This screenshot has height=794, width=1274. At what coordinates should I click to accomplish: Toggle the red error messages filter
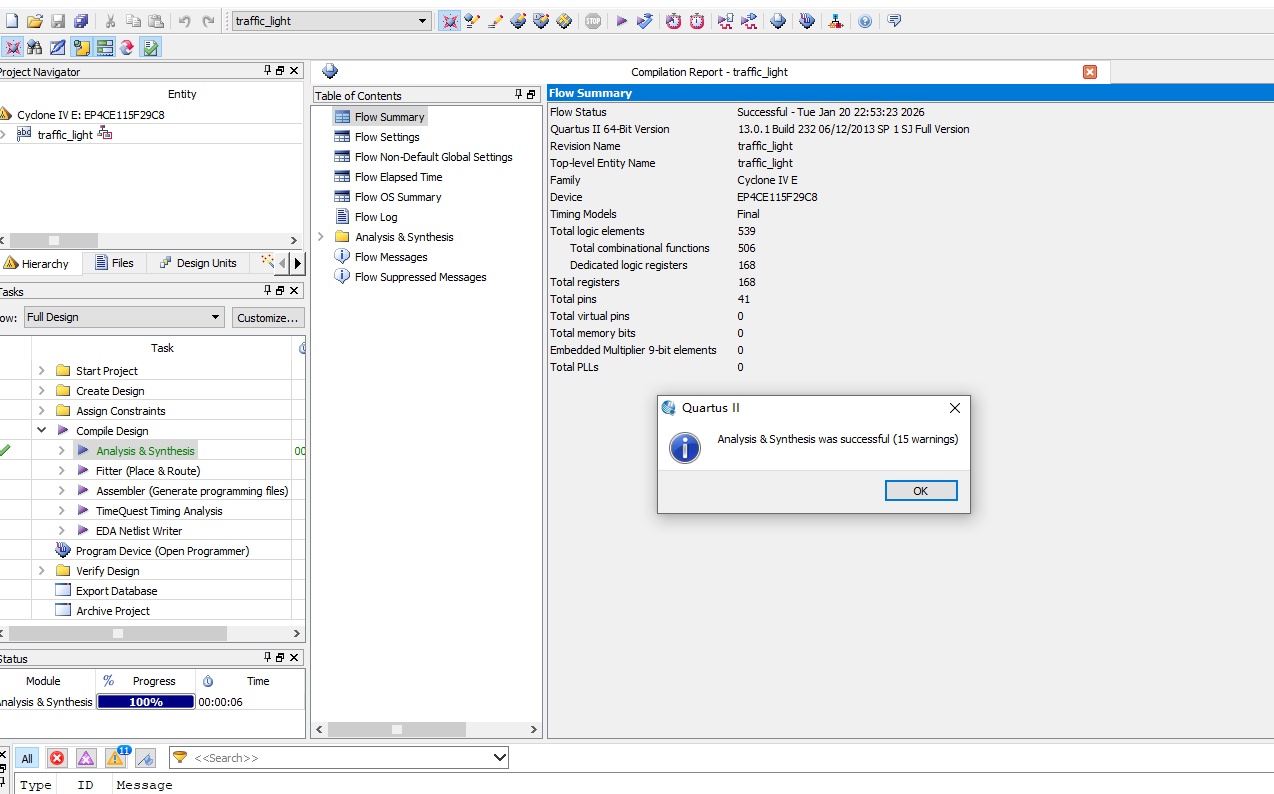57,758
